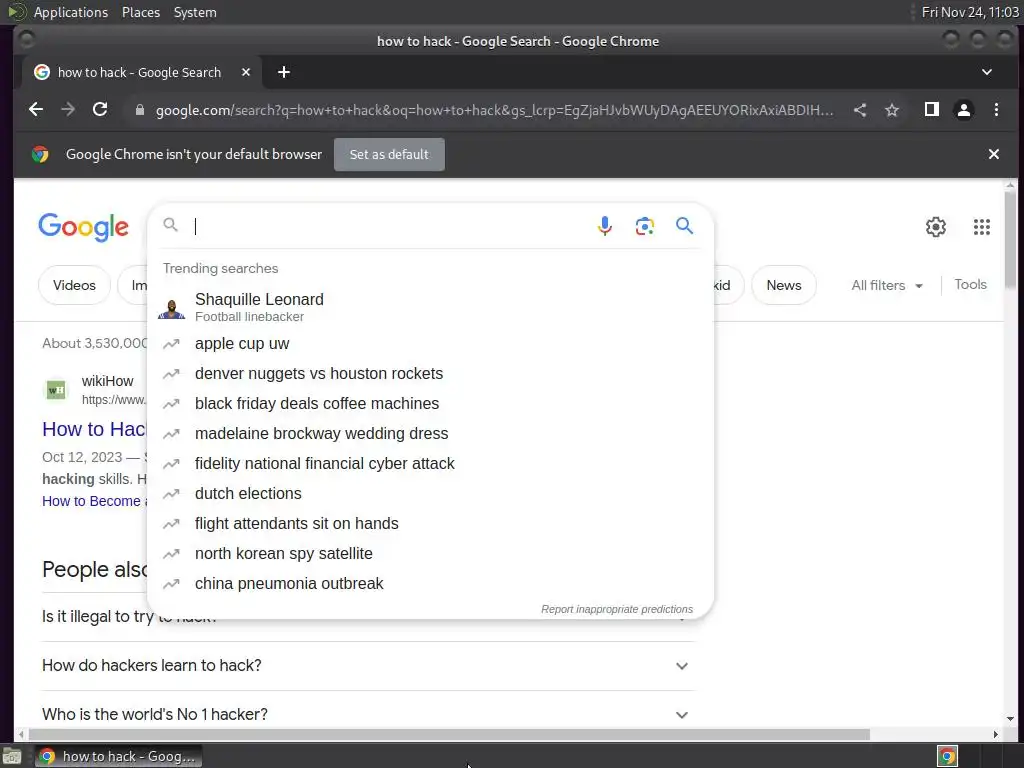Viewport: 1024px width, 768px height.
Task: Click the forward navigation arrow
Action: pos(68,110)
